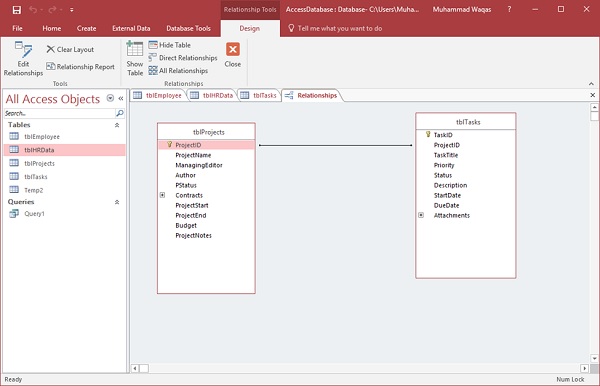Switch to the tblEmployee document tab
Viewport: 600px width, 386px height.
(158, 95)
